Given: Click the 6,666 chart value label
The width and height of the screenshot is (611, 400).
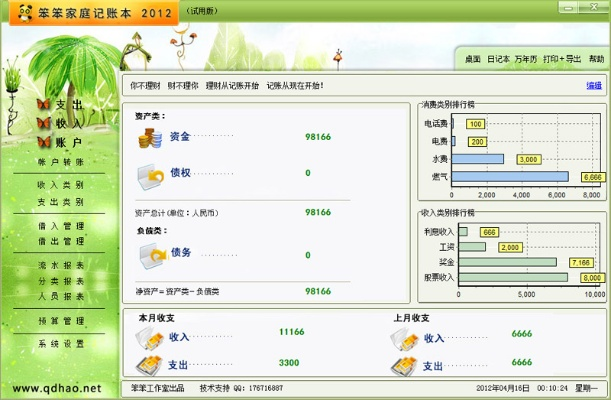Looking at the screenshot, I should (593, 177).
